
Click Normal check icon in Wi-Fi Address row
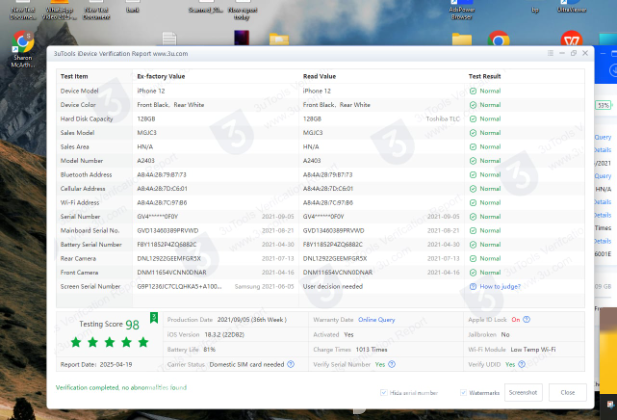pos(473,203)
